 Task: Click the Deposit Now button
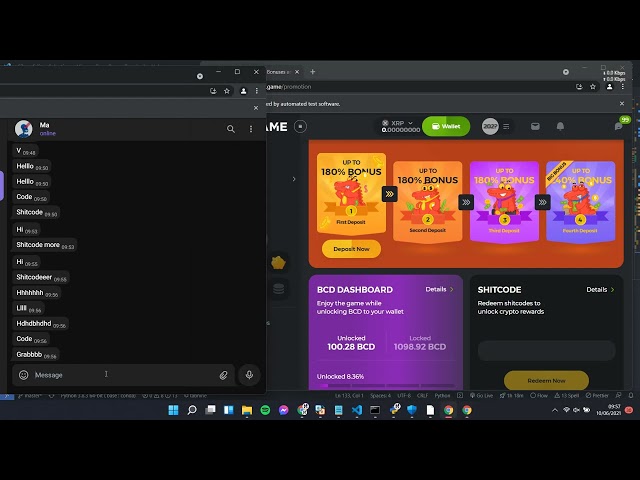351,249
